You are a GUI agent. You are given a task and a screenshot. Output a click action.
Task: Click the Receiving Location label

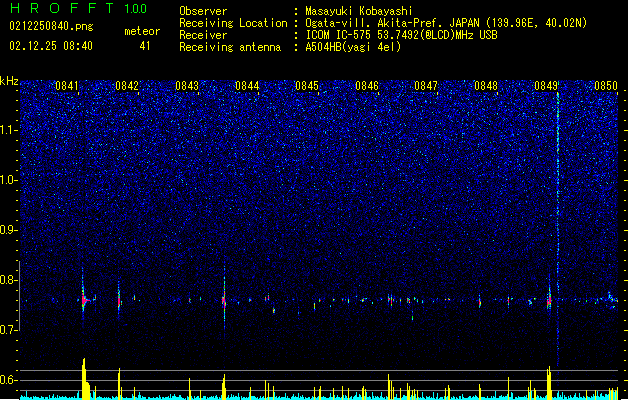click(x=233, y=23)
